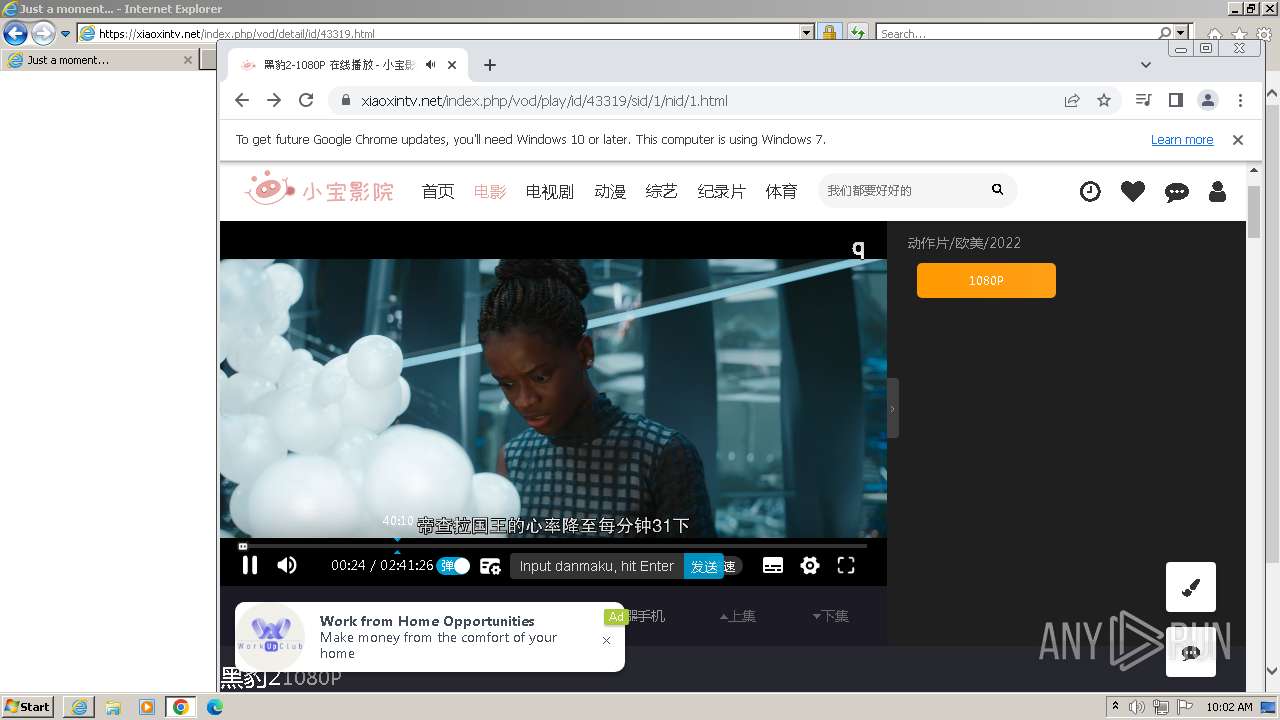This screenshot has height=720, width=1280.
Task: Open Windows Start menu
Action: (27, 707)
